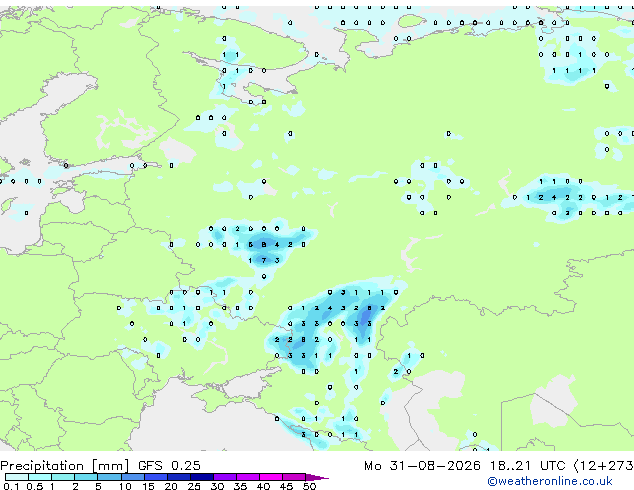The height and width of the screenshot is (490, 634).
Task: Select the 0.5–1 mm legend color box
Action: (x=40, y=477)
